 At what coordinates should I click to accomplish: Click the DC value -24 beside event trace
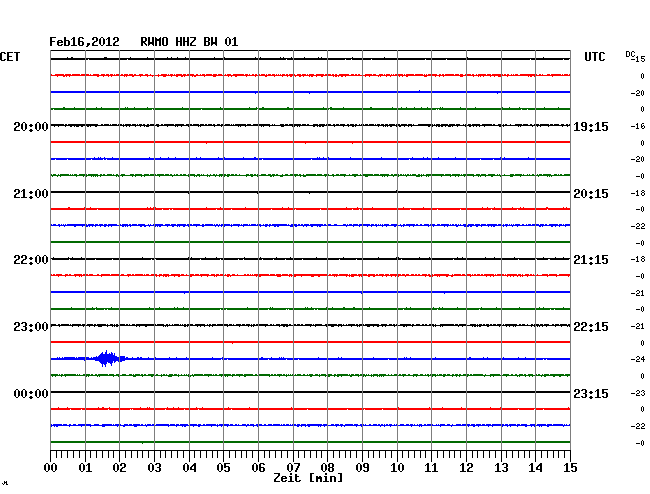638,359
